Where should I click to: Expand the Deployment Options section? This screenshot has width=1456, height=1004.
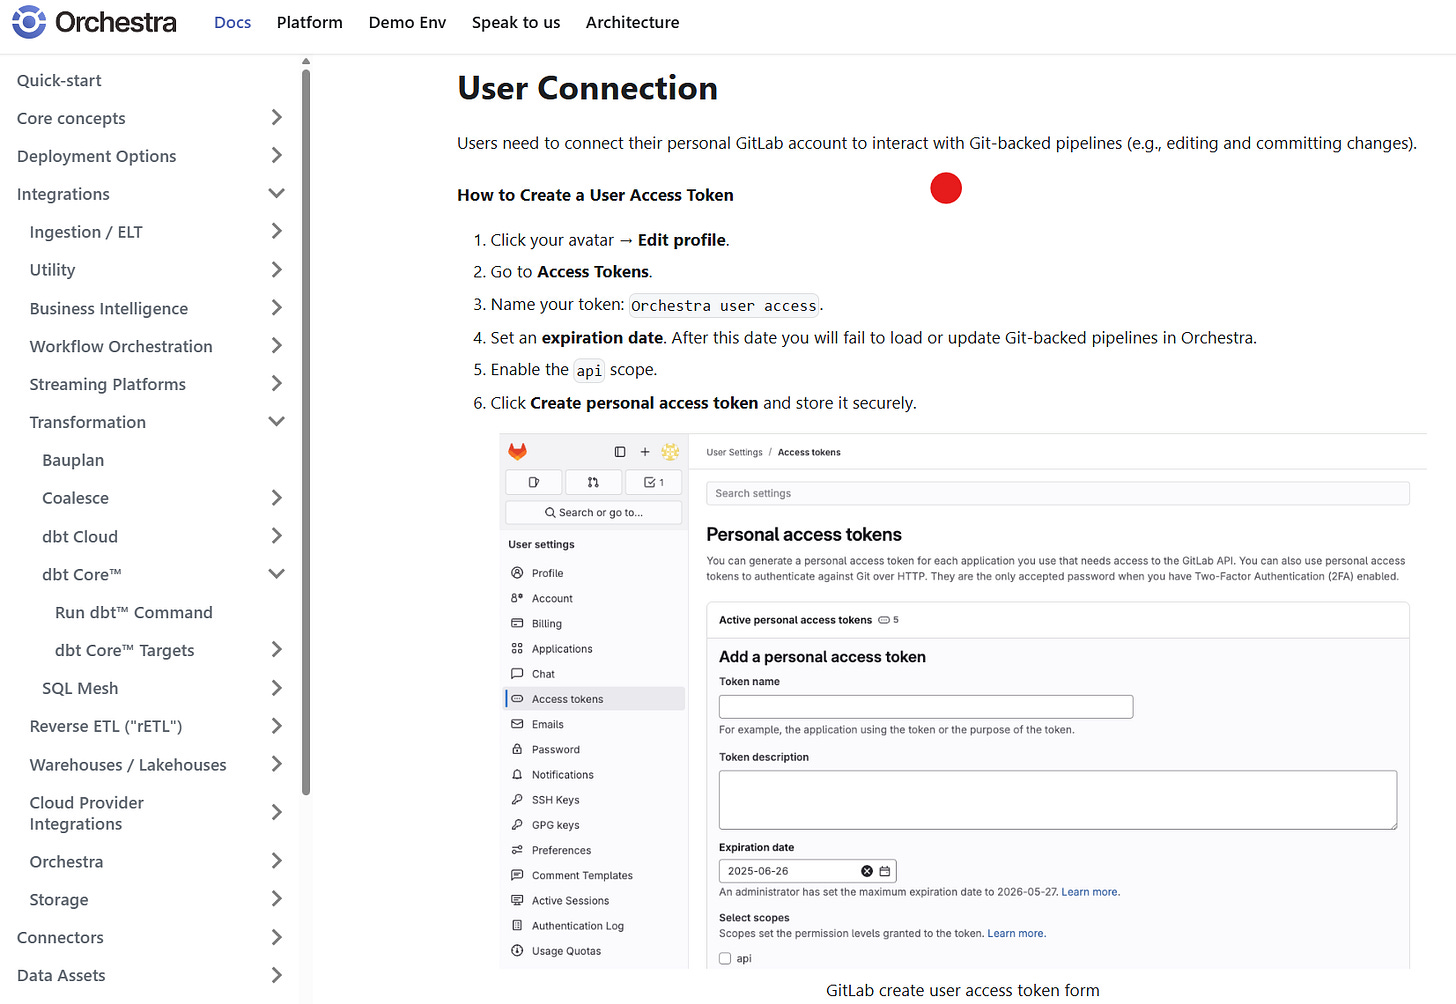(277, 156)
